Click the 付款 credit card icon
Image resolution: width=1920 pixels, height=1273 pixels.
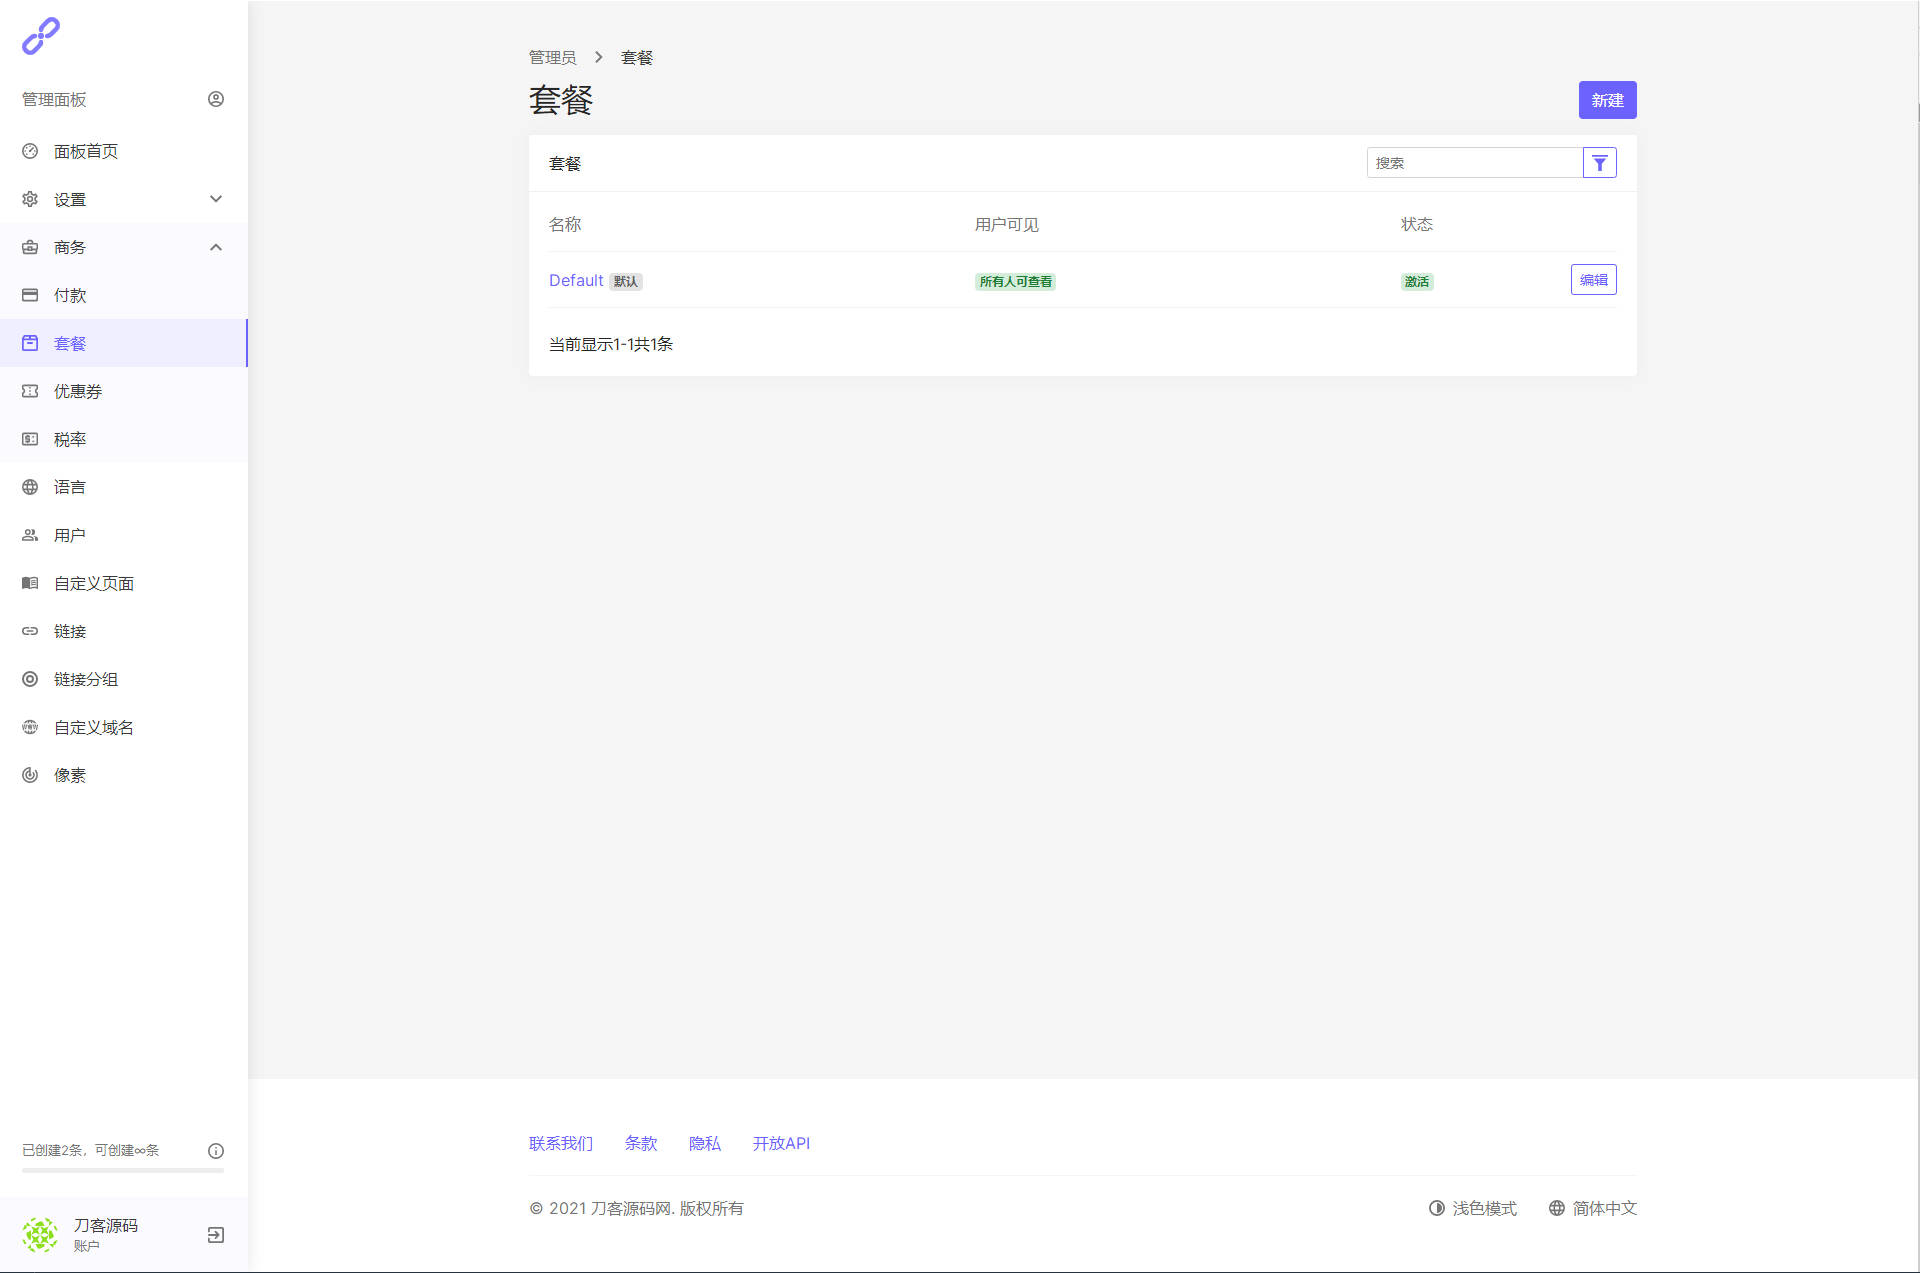[x=30, y=295]
